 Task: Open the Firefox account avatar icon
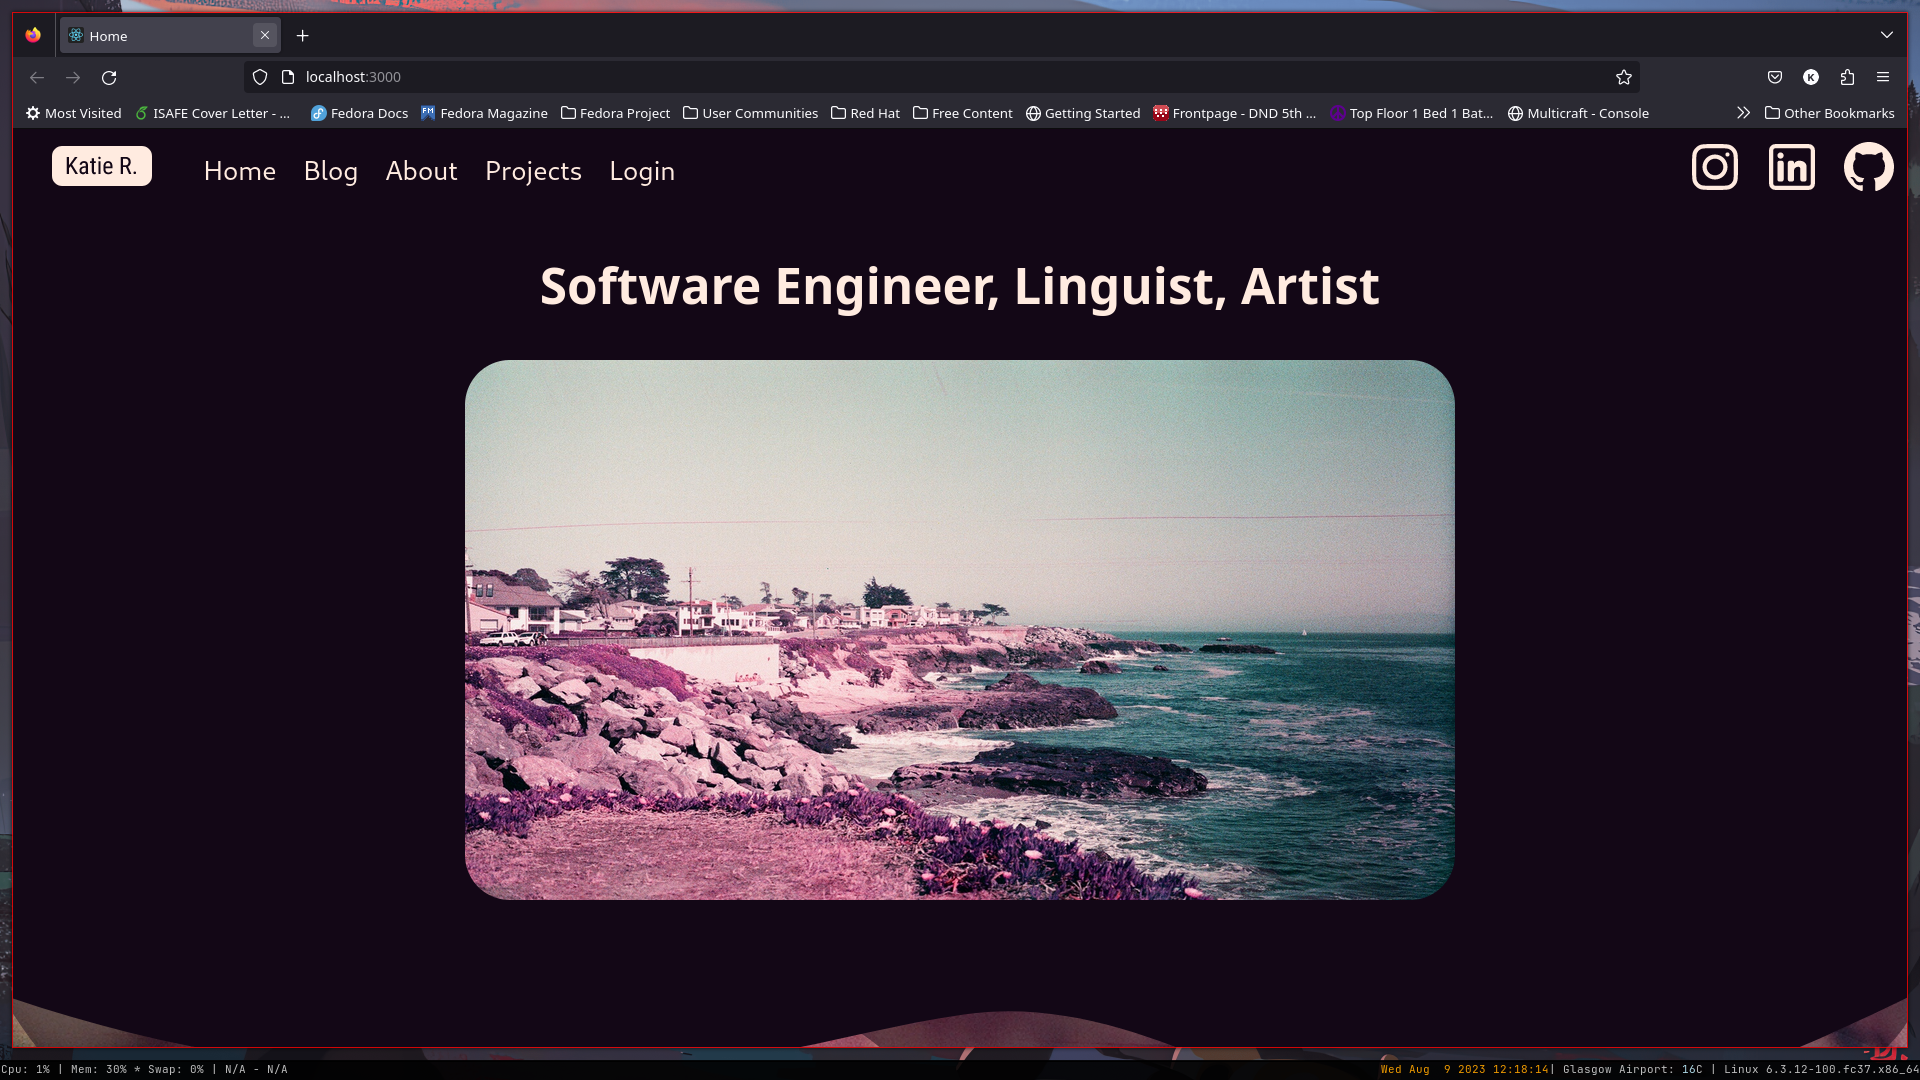tap(1811, 77)
